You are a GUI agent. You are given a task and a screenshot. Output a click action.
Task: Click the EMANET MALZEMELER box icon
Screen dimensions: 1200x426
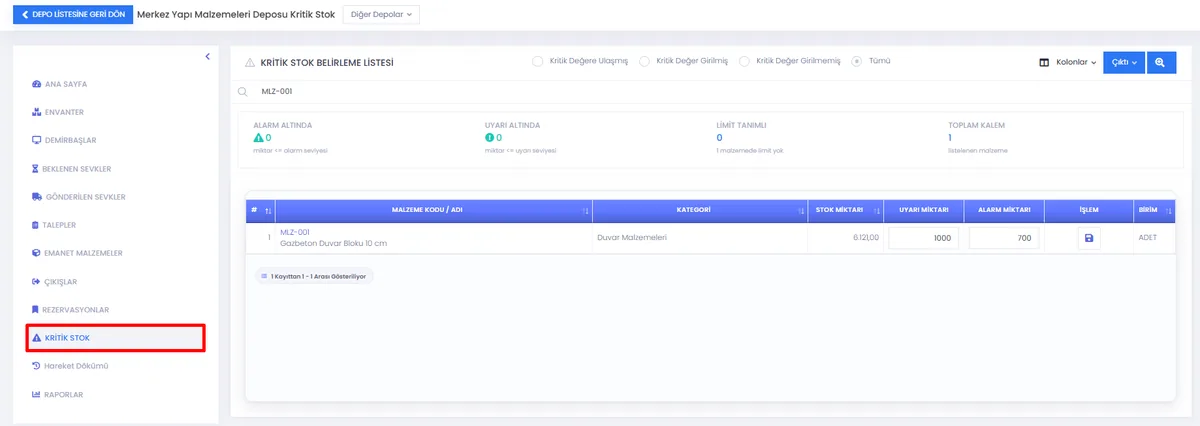37,253
